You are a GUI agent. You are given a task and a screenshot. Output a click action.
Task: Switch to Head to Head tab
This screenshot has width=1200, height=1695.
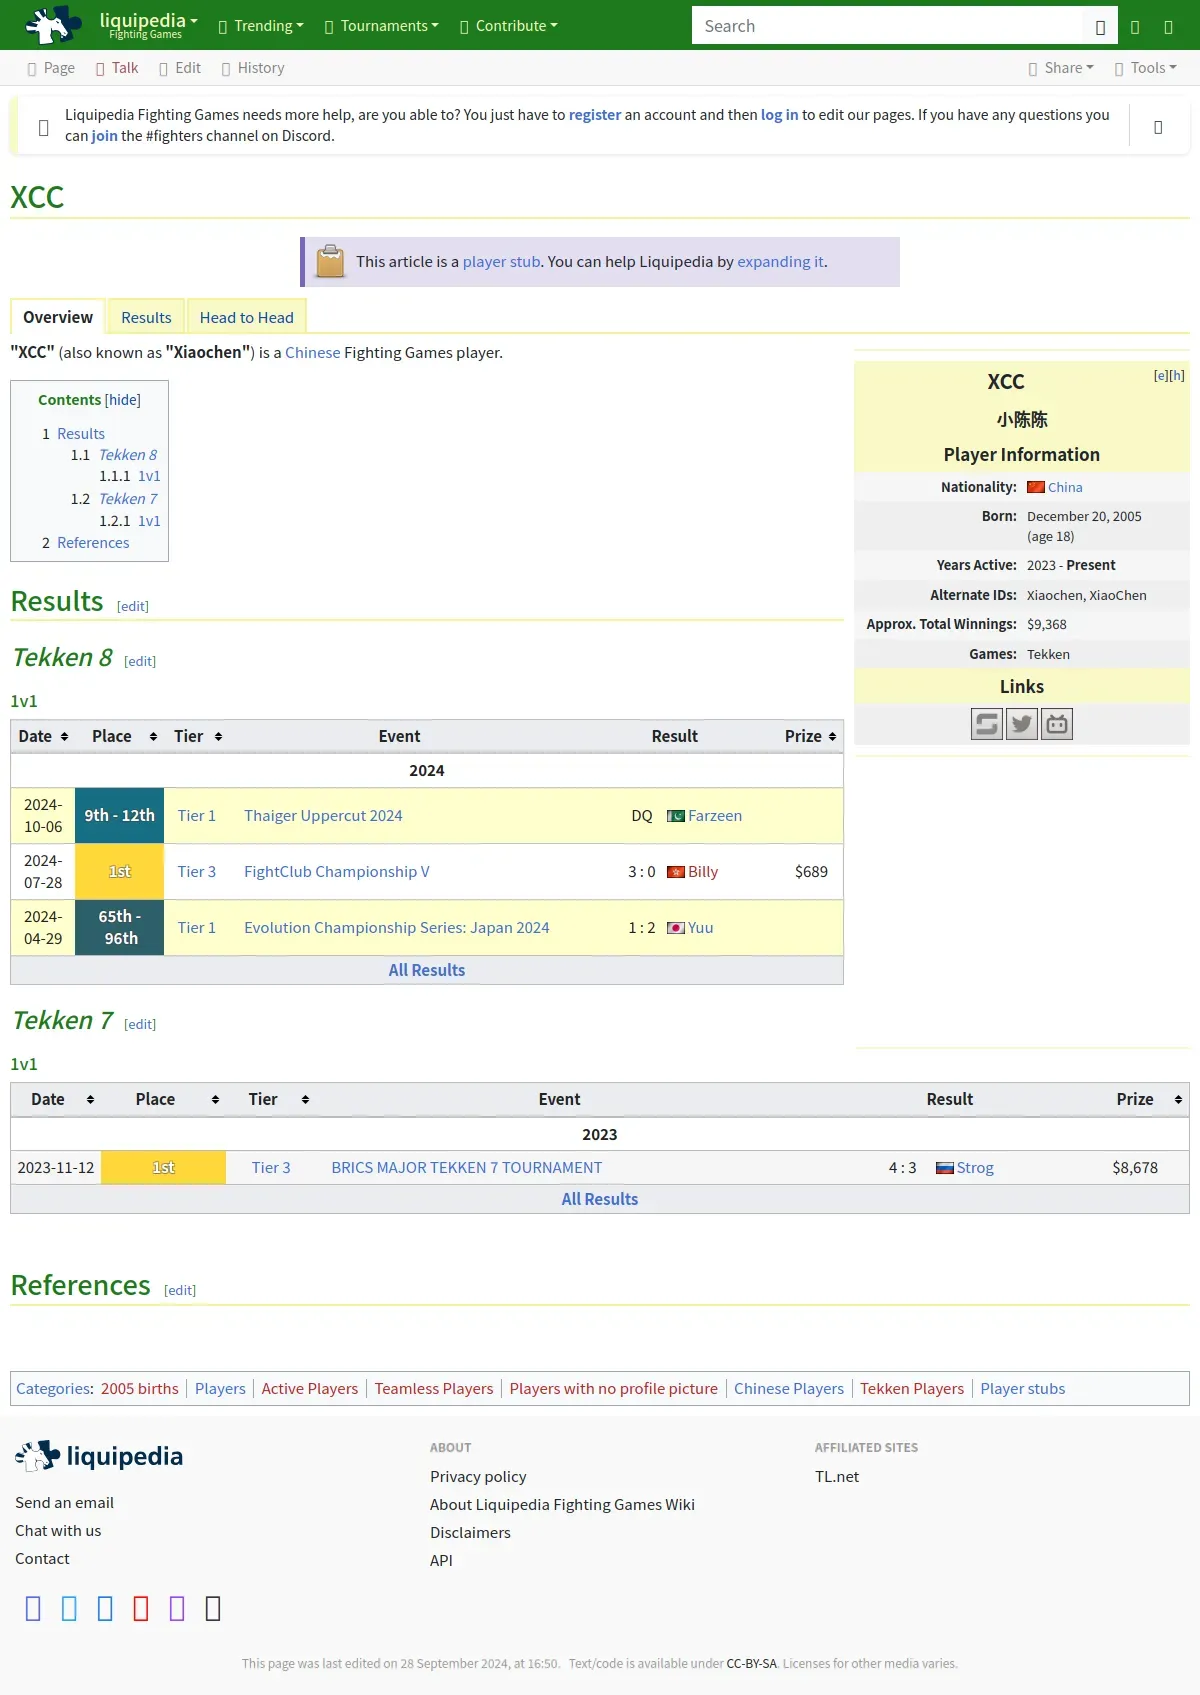coord(247,317)
